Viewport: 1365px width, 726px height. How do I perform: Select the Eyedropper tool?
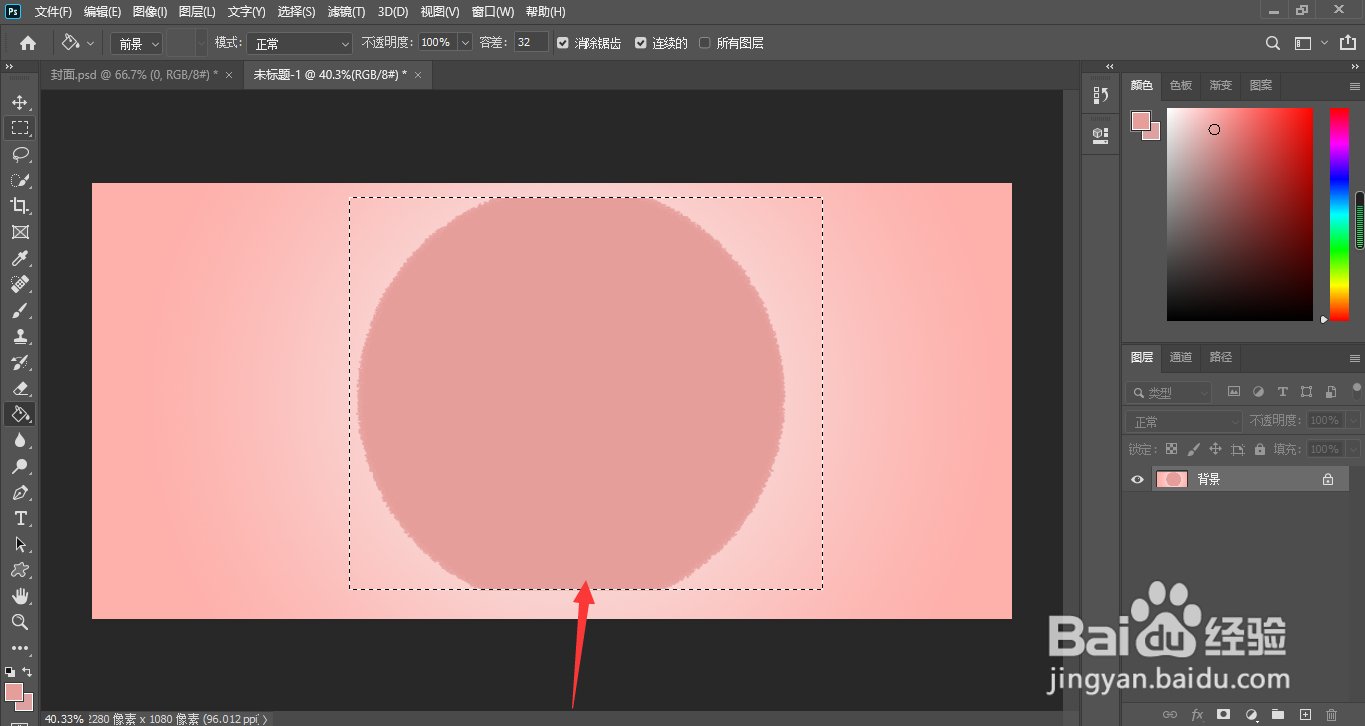click(x=20, y=258)
